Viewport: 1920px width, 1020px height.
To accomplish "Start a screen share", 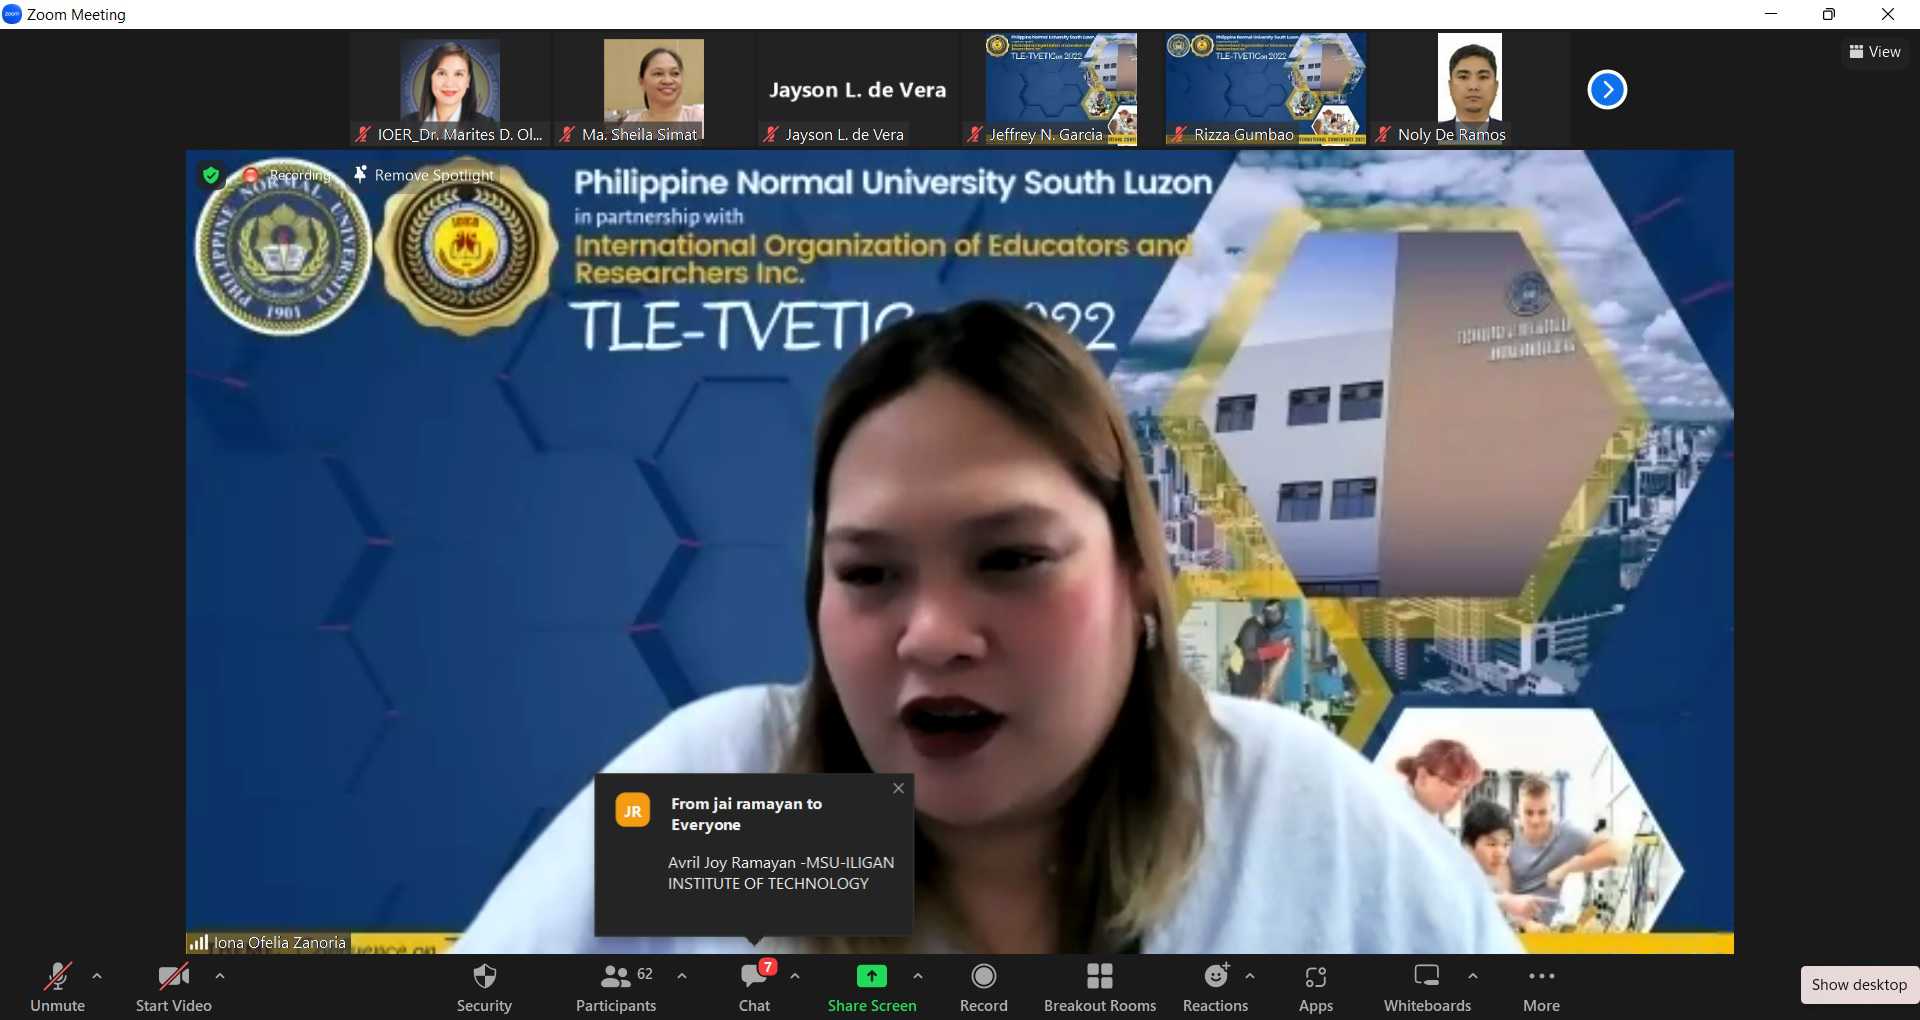I will coord(871,985).
